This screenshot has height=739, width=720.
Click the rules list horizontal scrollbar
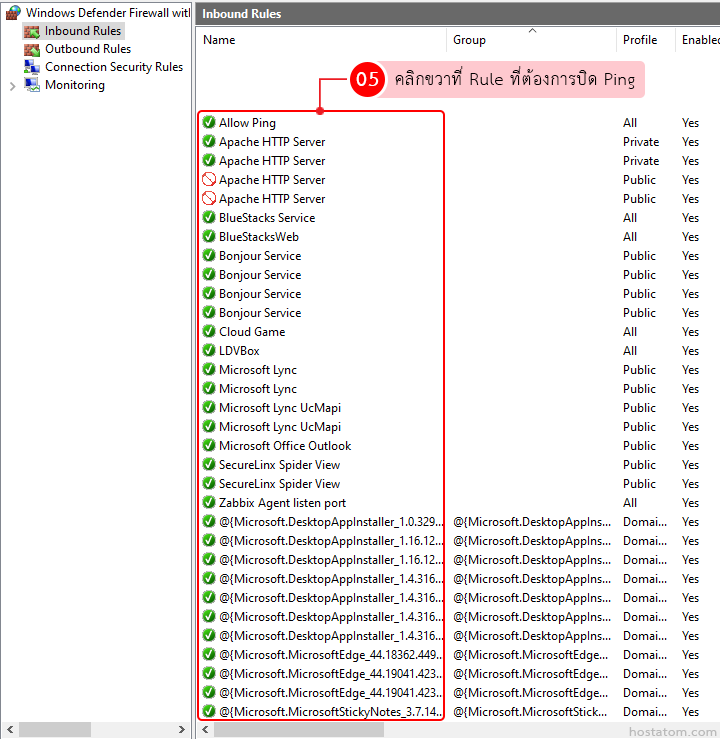(400, 730)
